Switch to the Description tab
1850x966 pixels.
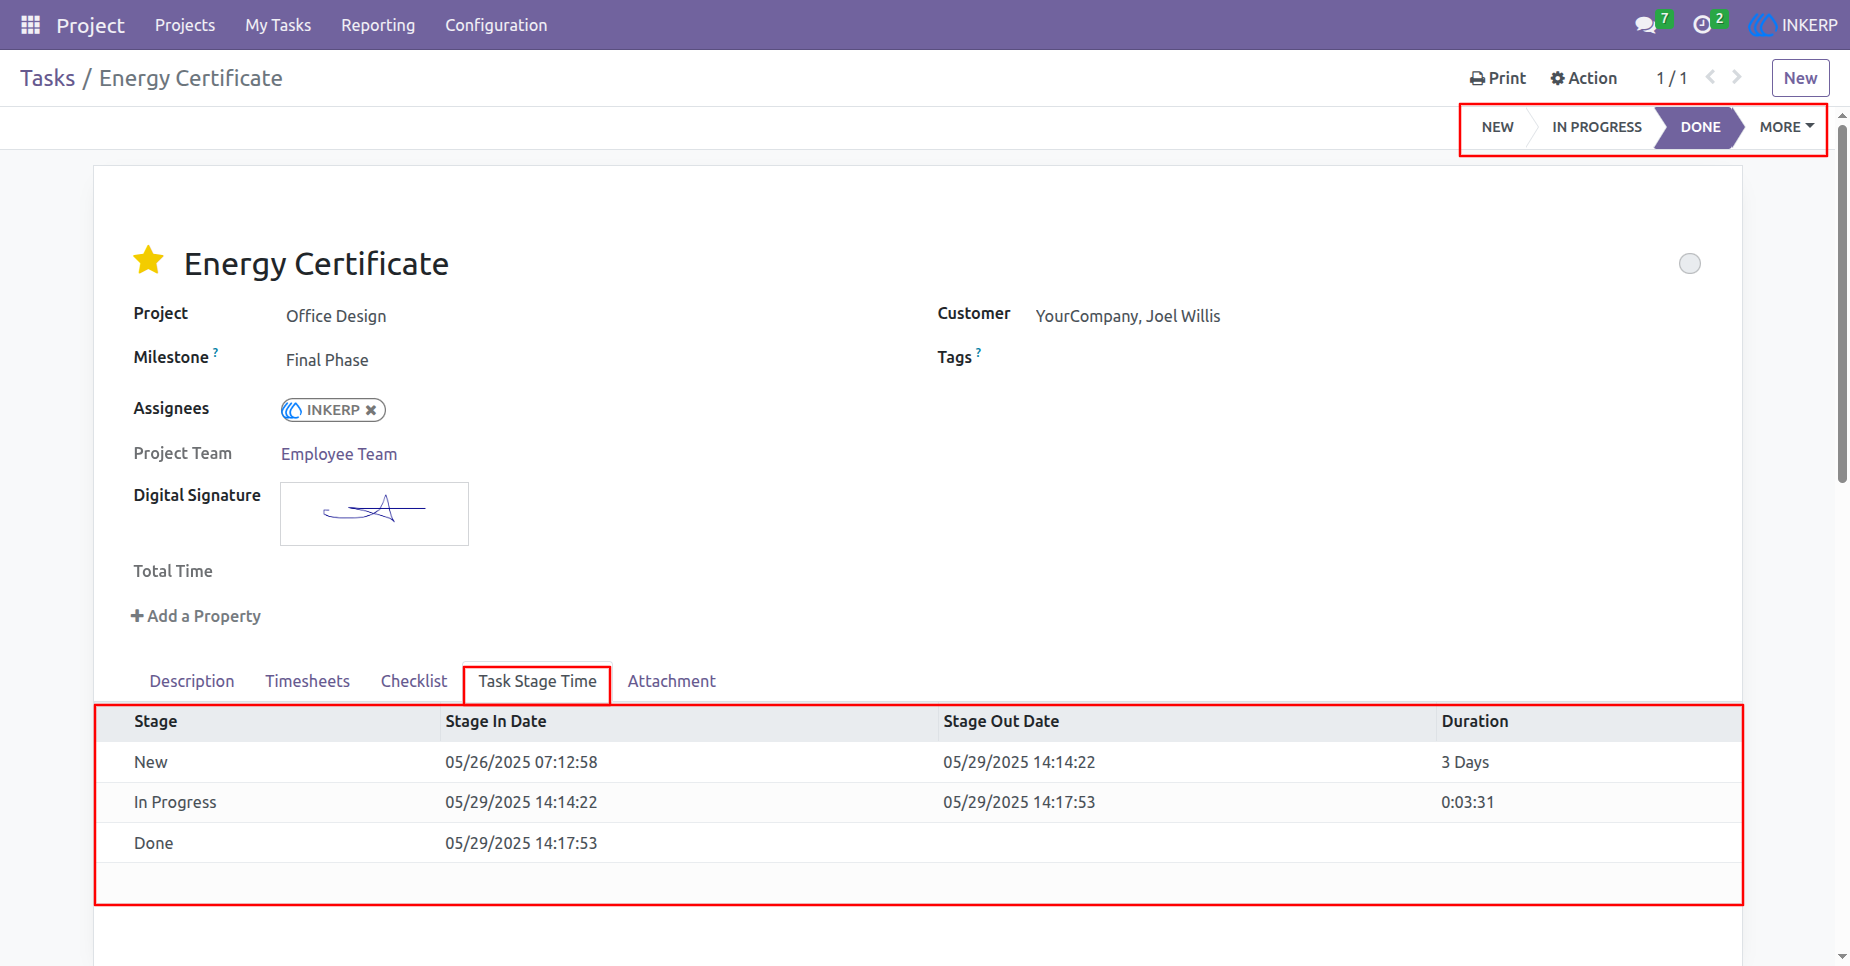pos(192,681)
